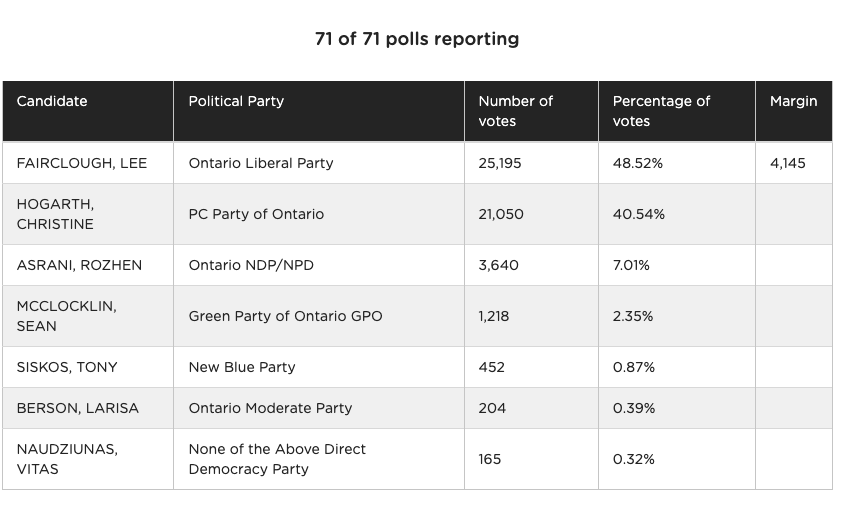The height and width of the screenshot is (508, 845).
Task: Select candidate FAIRCLOUGH, LEE
Action: point(82,163)
